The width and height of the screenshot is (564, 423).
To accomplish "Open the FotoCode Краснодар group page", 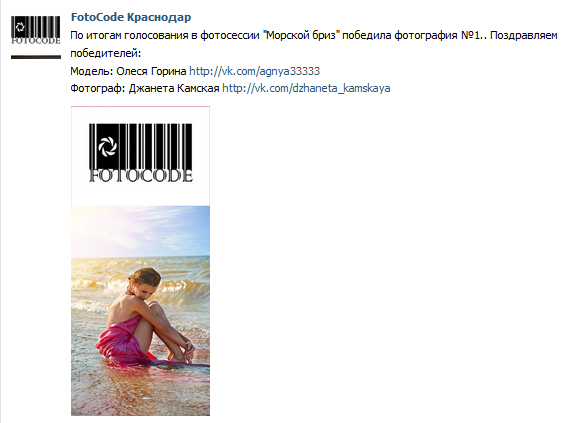I will (x=131, y=17).
